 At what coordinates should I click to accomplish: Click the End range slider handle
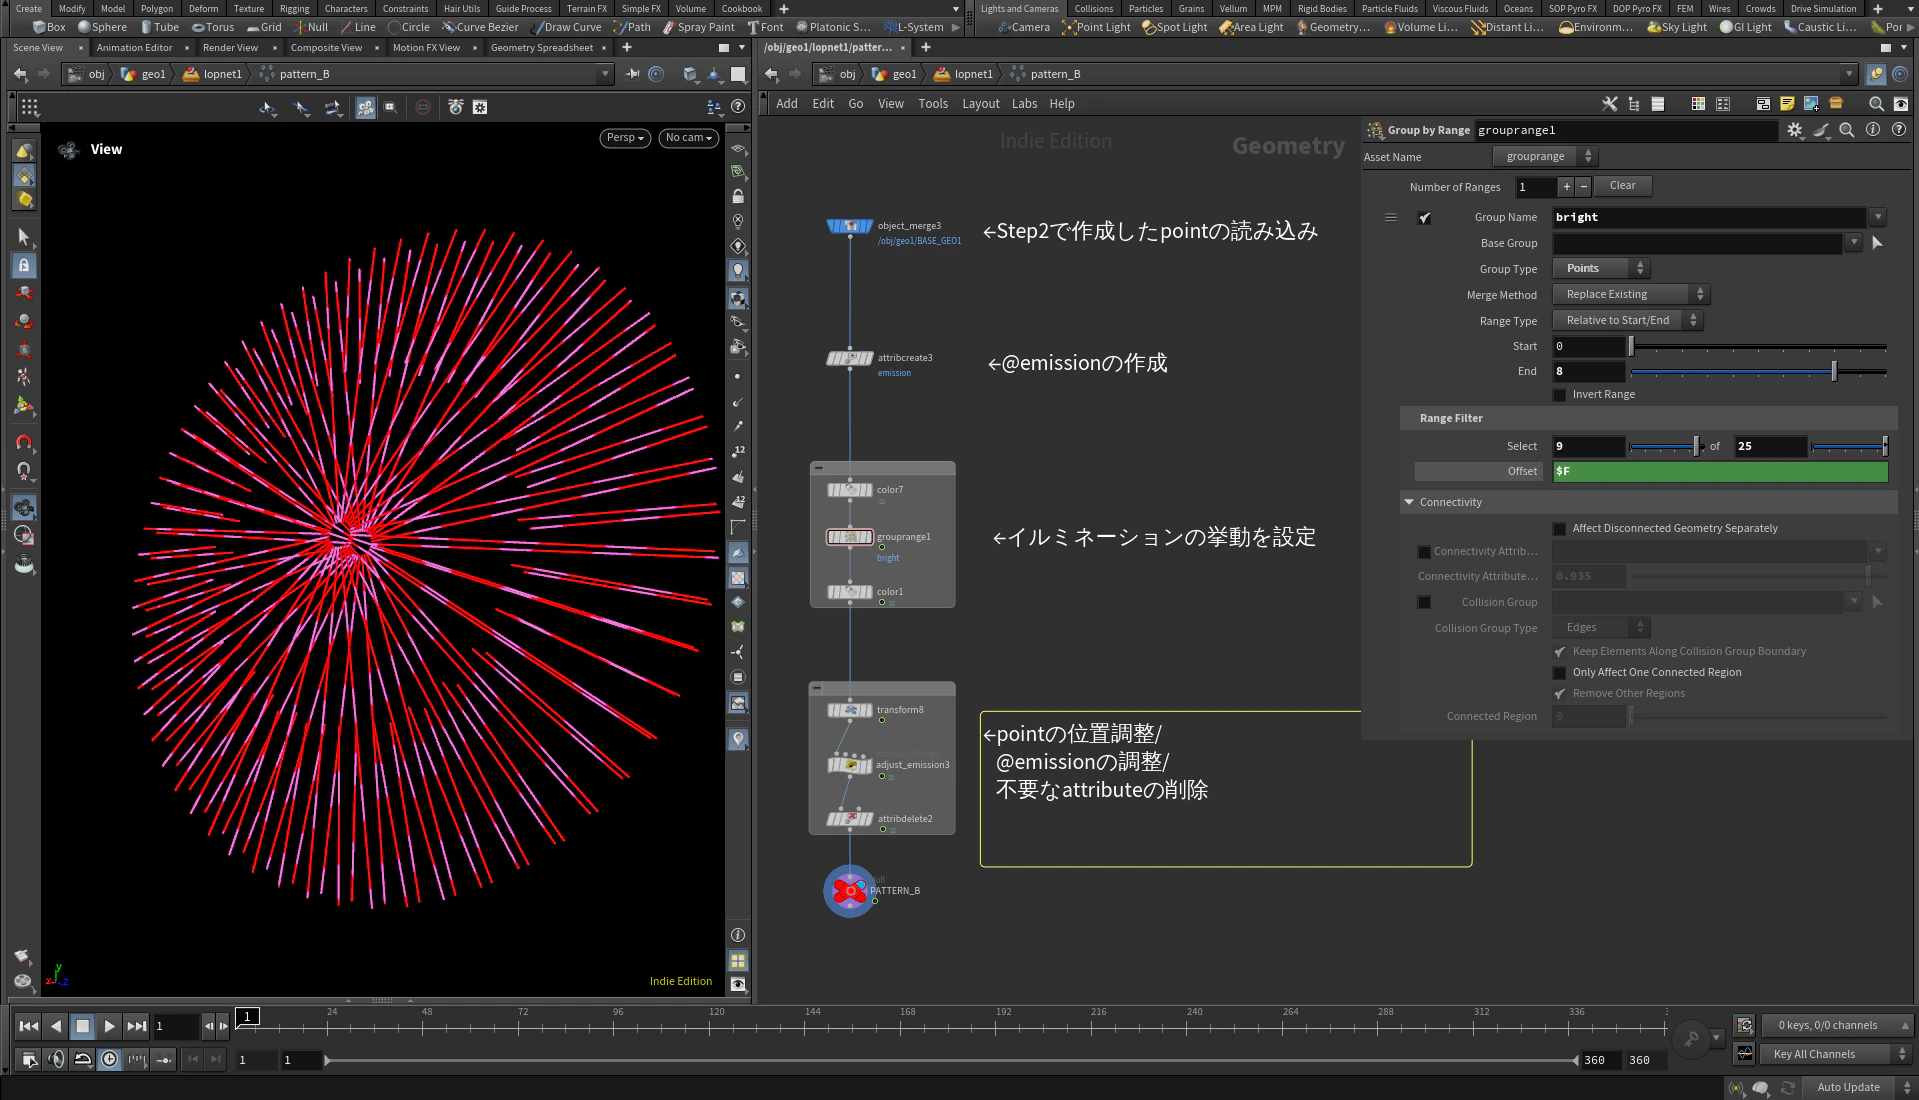click(x=1833, y=372)
